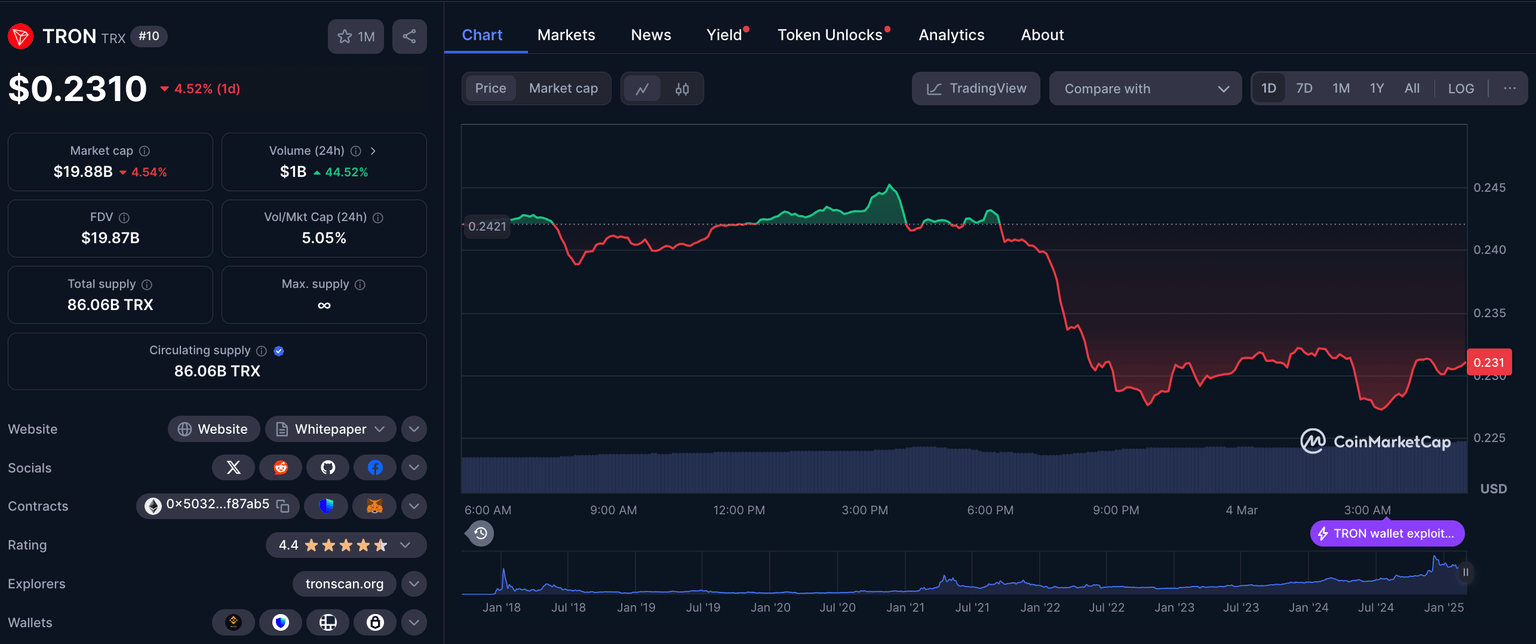Screen dimensions: 1536x644
Task: Open the TRON wallet exploit event marker
Action: point(1387,533)
